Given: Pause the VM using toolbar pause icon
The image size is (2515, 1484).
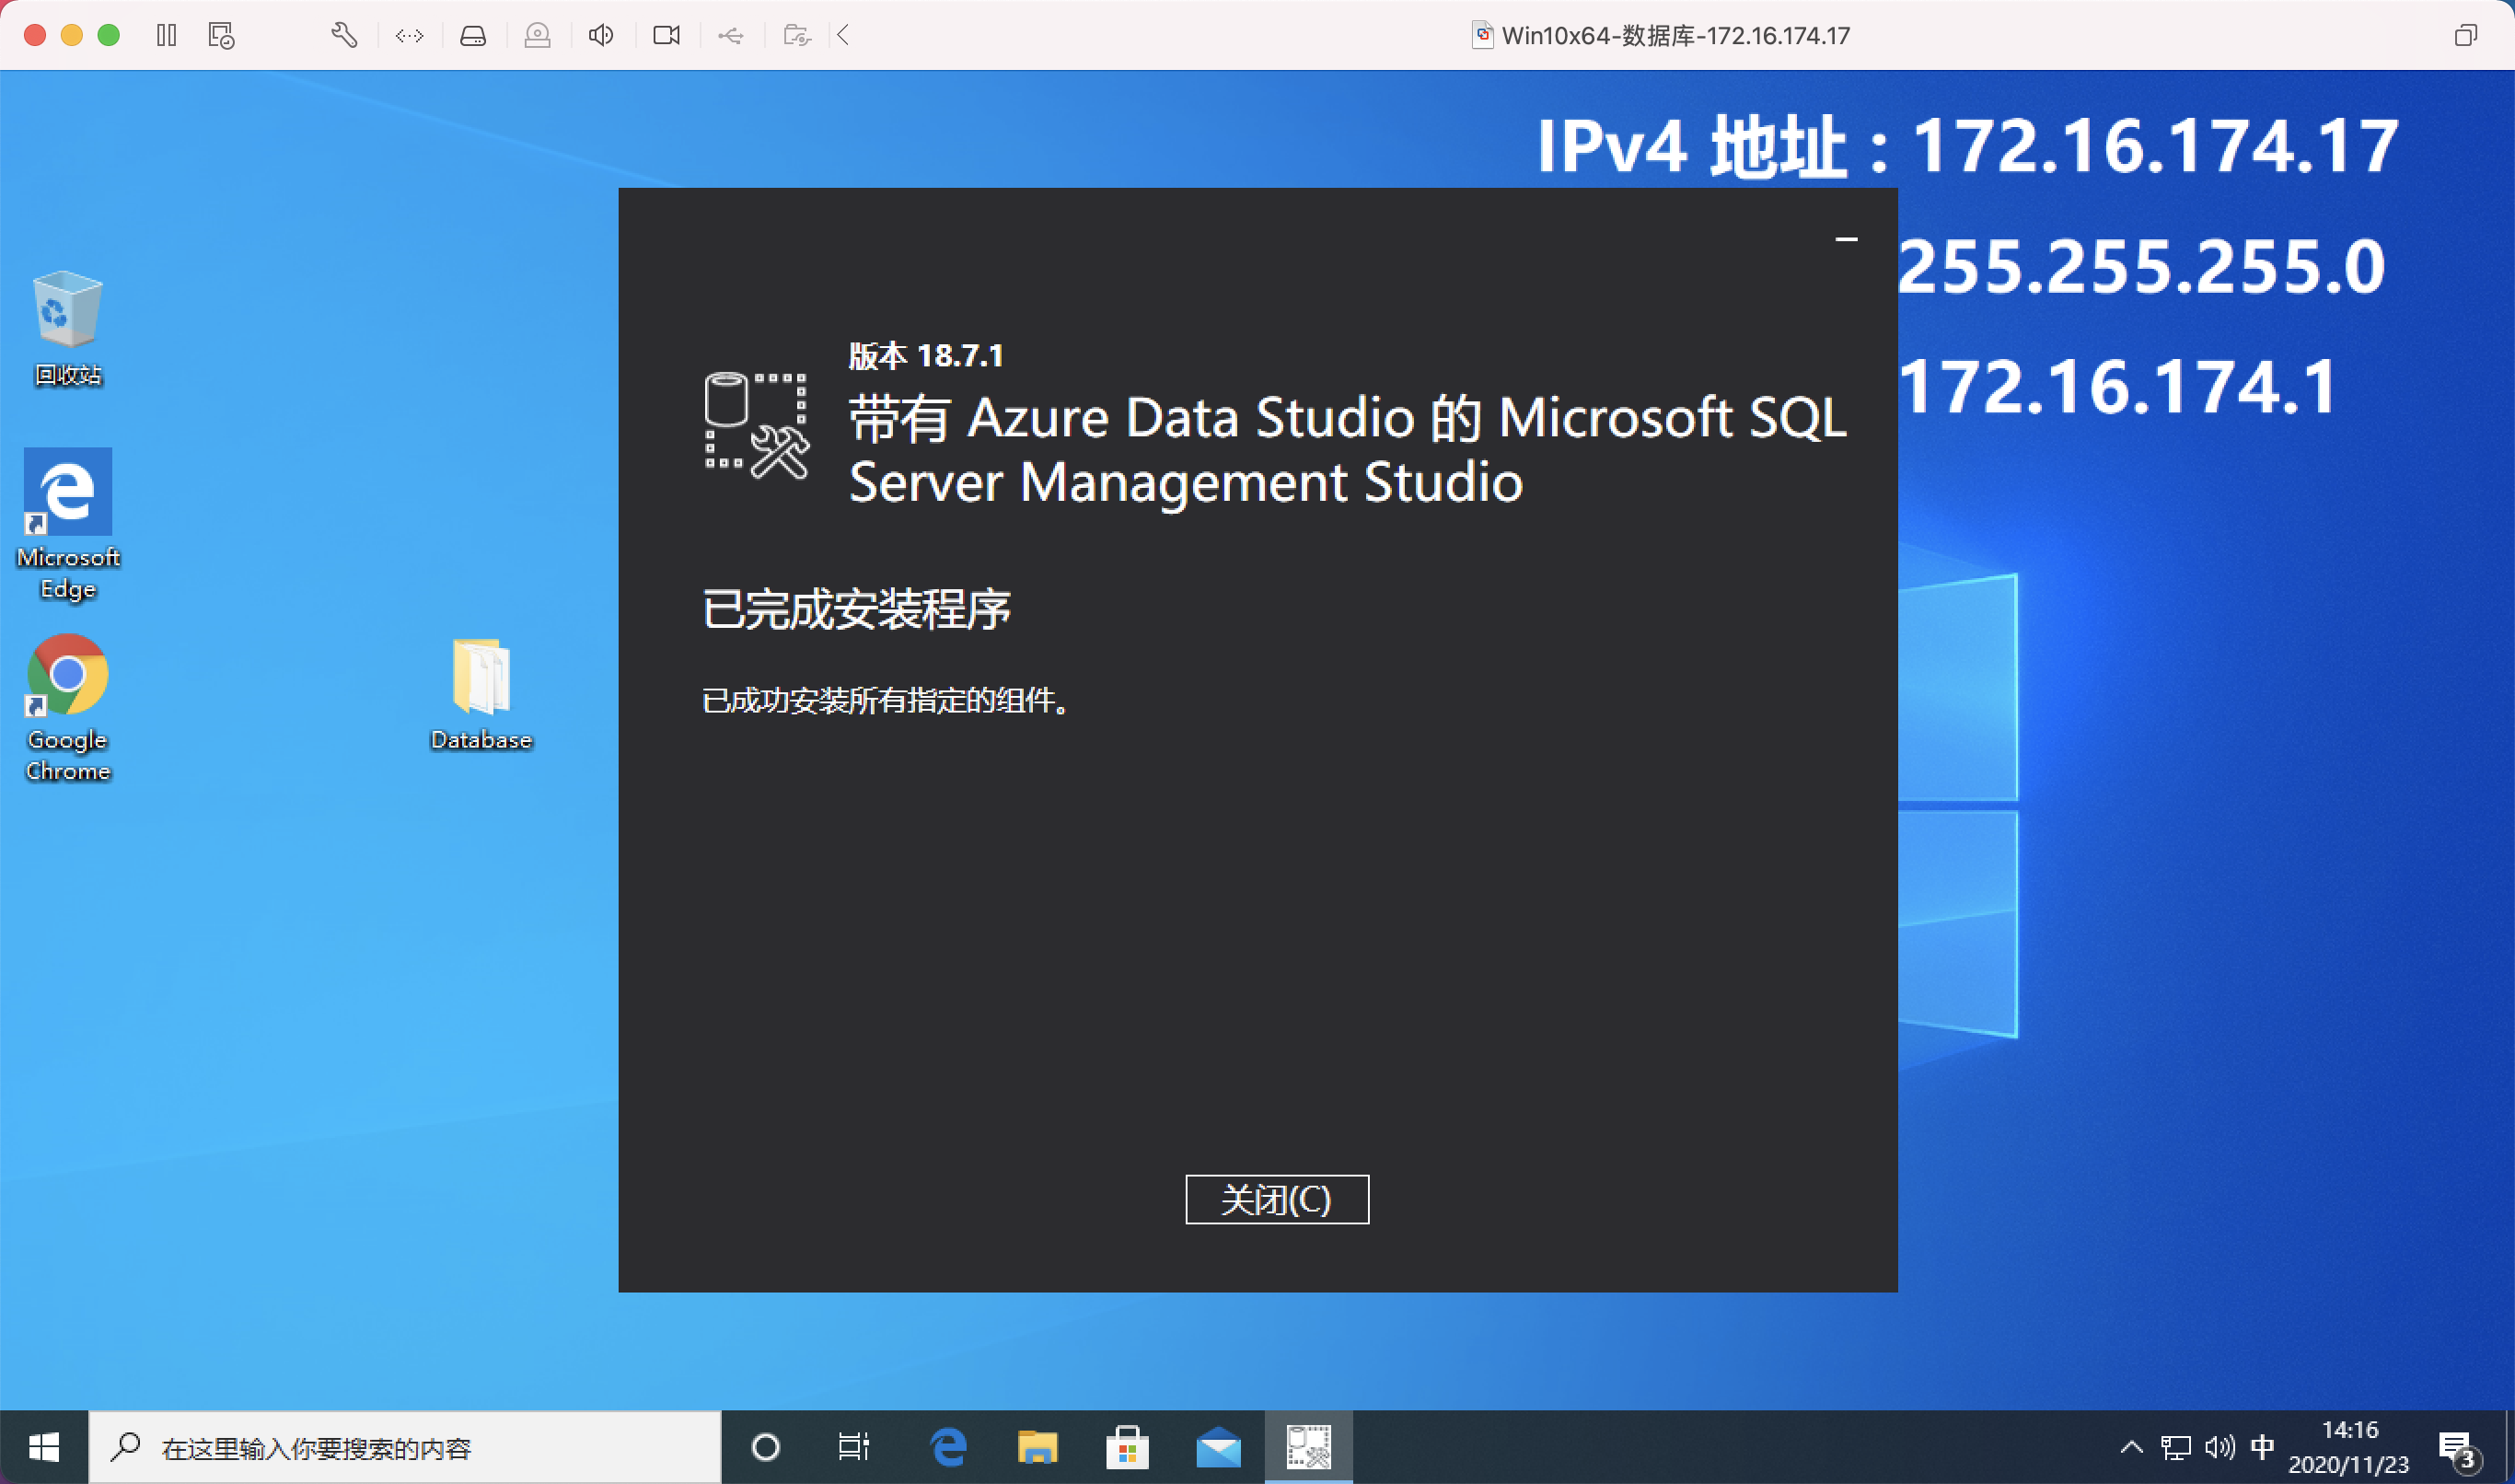Looking at the screenshot, I should coord(167,36).
